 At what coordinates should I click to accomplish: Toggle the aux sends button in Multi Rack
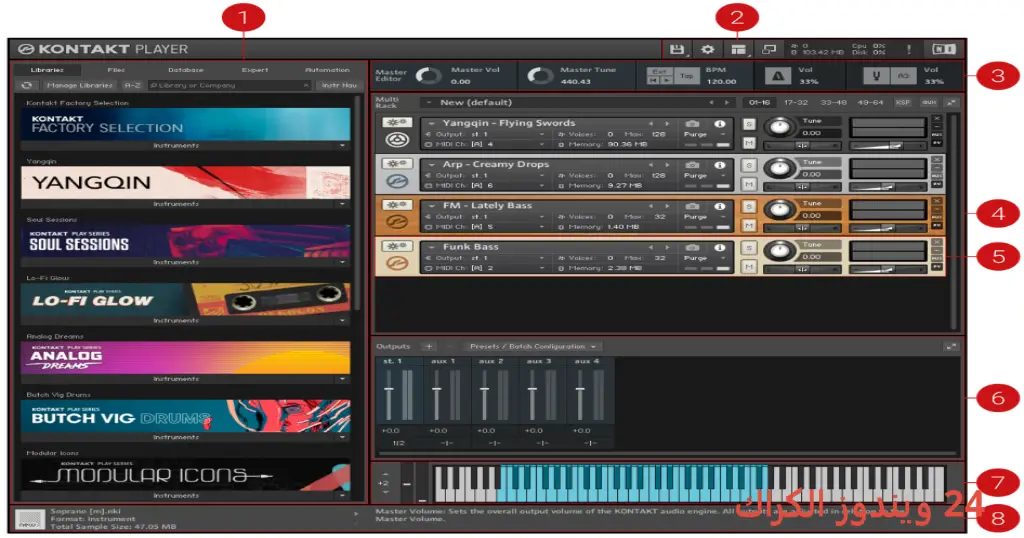[928, 103]
